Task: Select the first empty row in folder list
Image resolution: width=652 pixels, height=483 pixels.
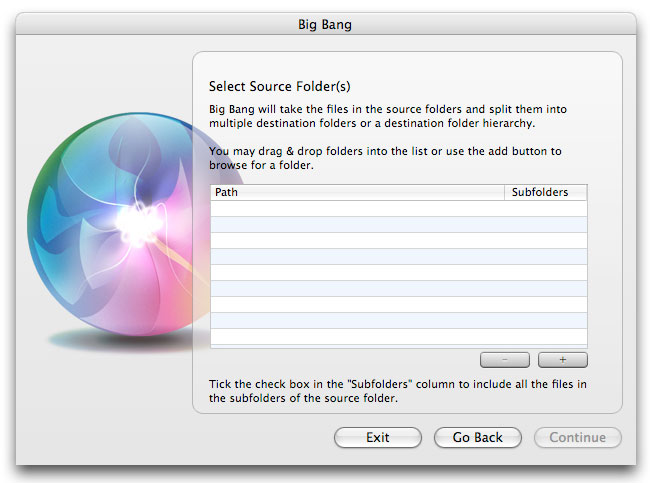Action: [x=399, y=209]
